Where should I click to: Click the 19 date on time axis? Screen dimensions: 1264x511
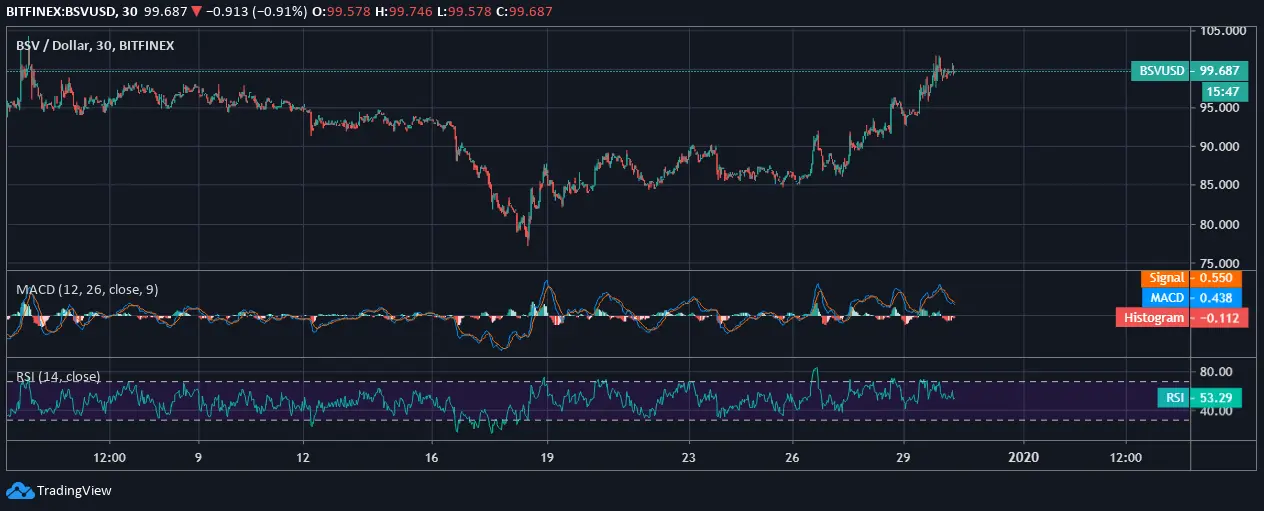(x=547, y=456)
